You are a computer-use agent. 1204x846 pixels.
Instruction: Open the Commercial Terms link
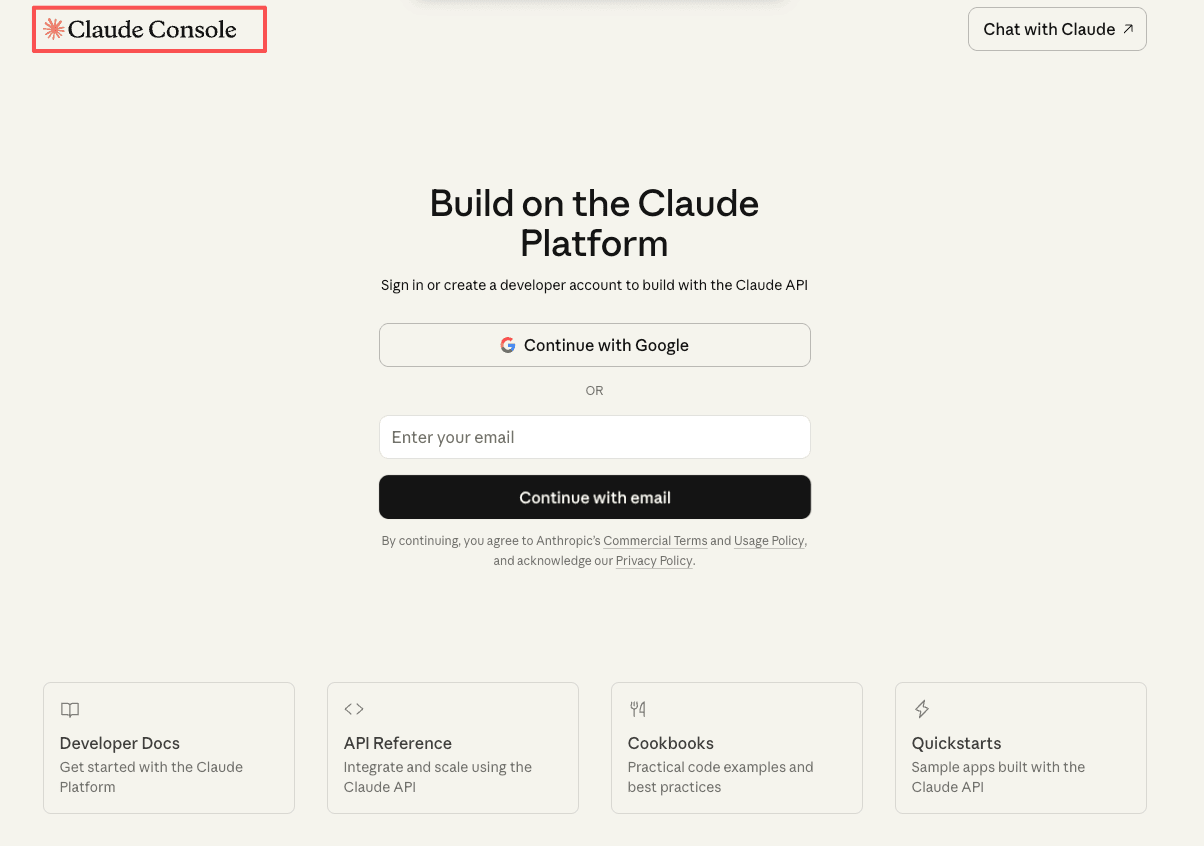pos(655,540)
